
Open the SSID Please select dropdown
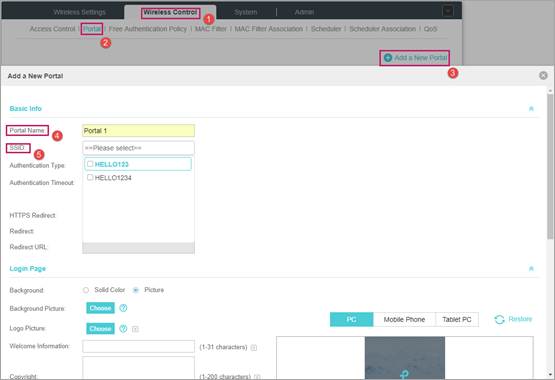(138, 148)
